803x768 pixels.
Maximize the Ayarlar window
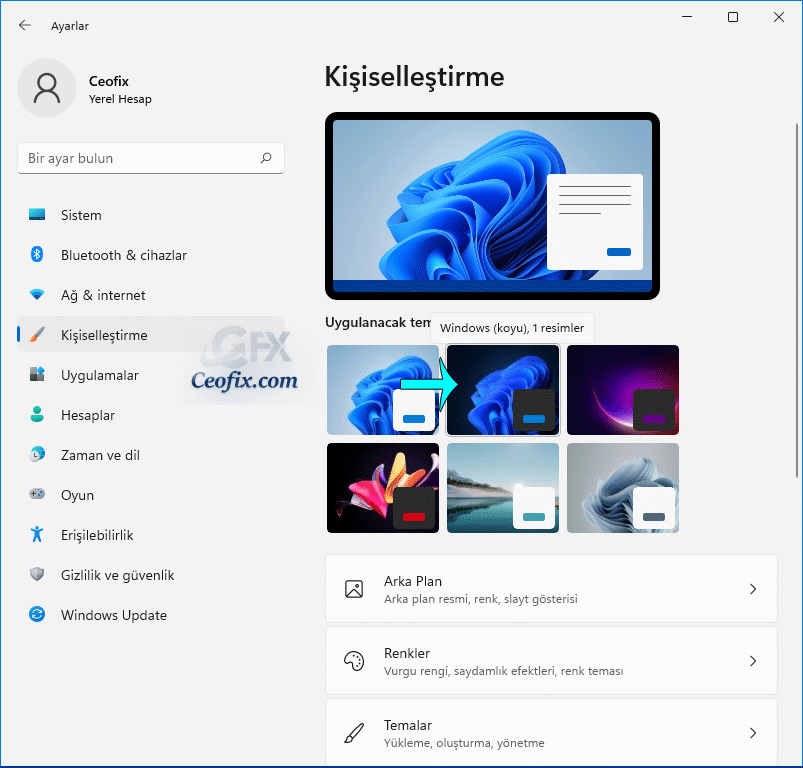[733, 17]
